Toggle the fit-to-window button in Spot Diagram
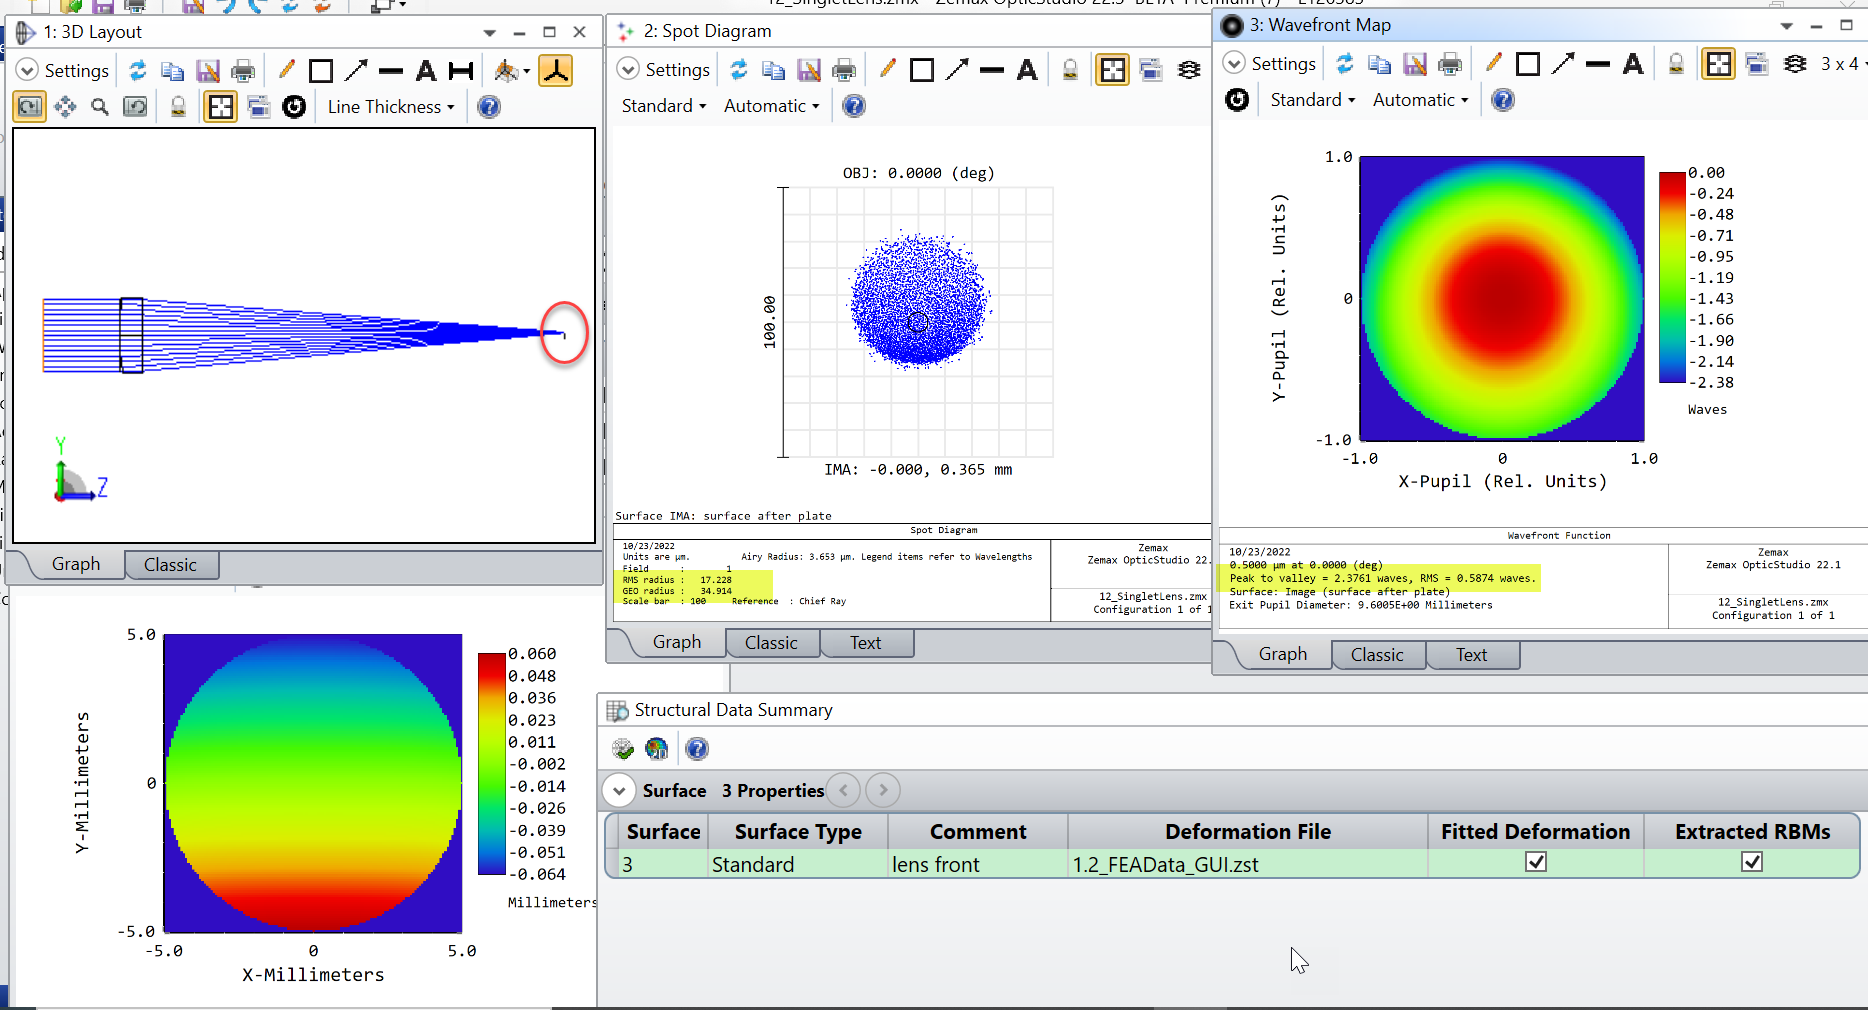This screenshot has height=1010, width=1868. click(x=1112, y=69)
